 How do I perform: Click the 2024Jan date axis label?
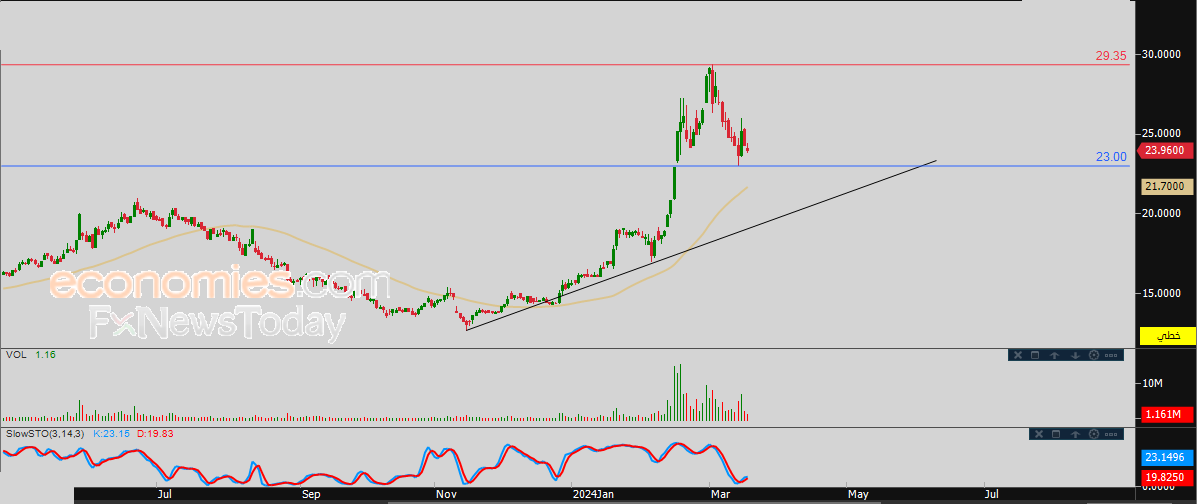[595, 495]
